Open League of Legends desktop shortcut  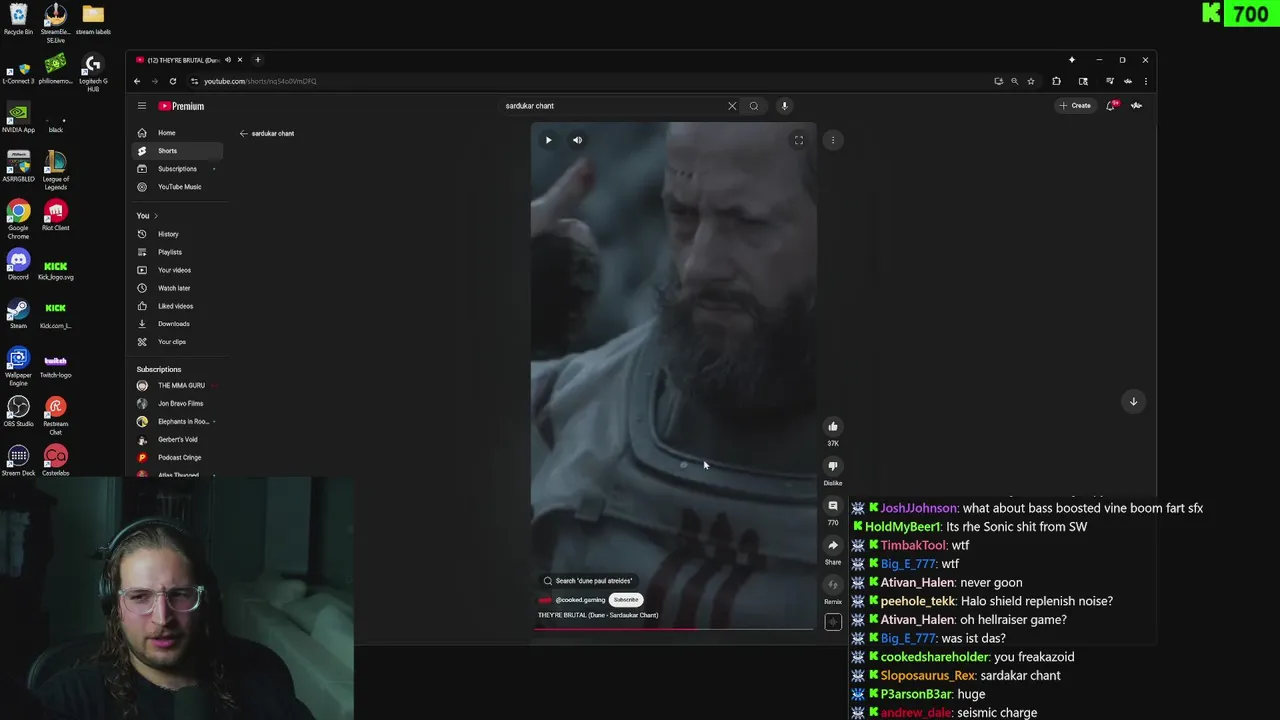55,168
